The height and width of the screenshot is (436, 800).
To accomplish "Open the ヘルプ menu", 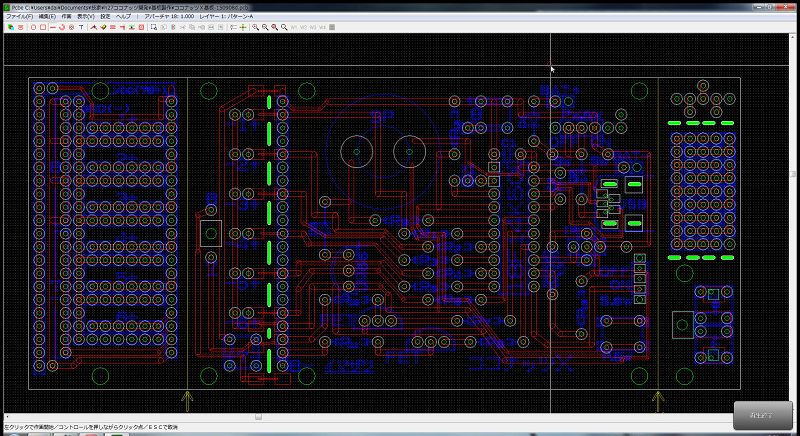I will tap(122, 17).
